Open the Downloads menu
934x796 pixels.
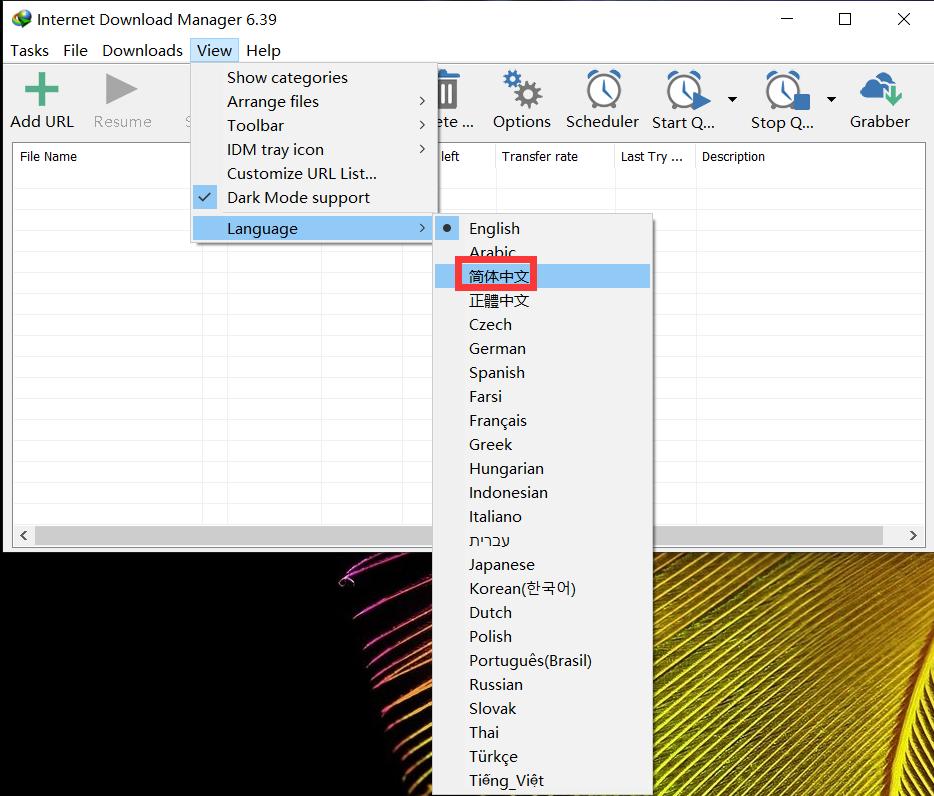coord(142,51)
